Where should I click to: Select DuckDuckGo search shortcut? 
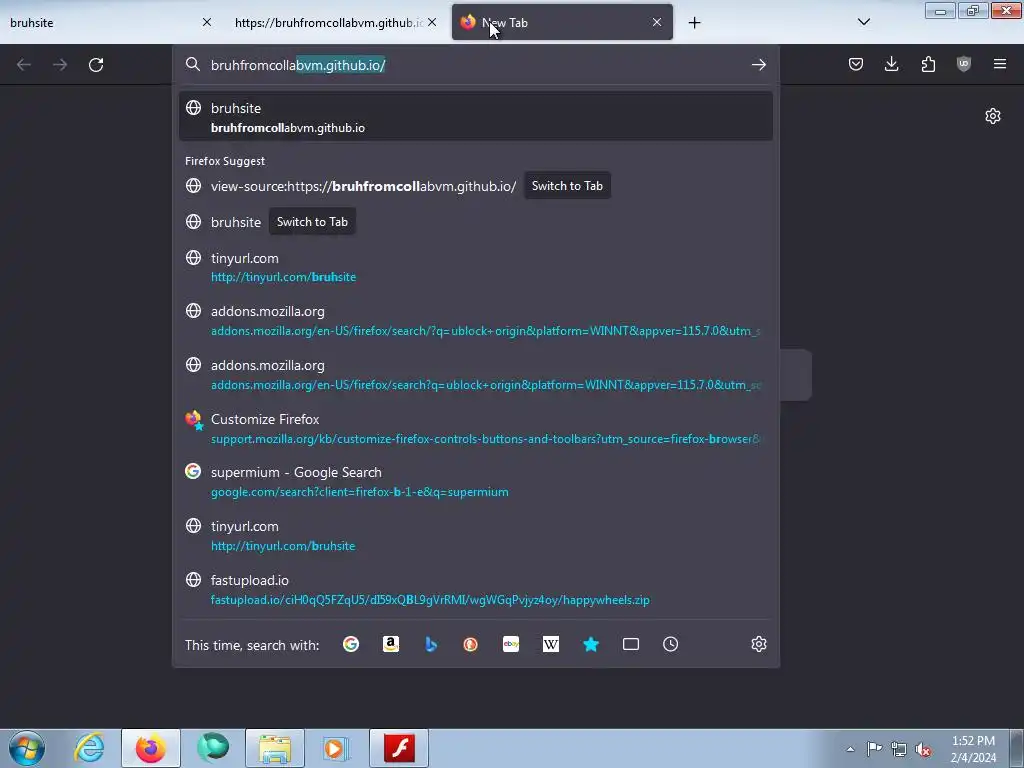click(471, 645)
